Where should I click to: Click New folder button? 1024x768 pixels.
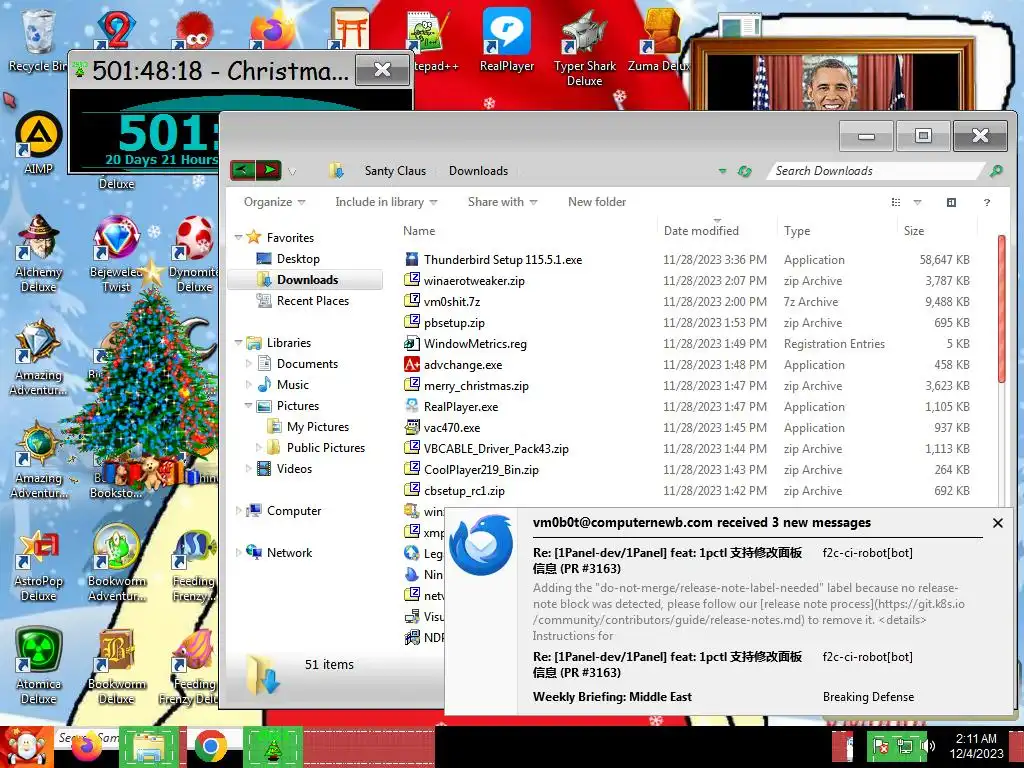(597, 202)
